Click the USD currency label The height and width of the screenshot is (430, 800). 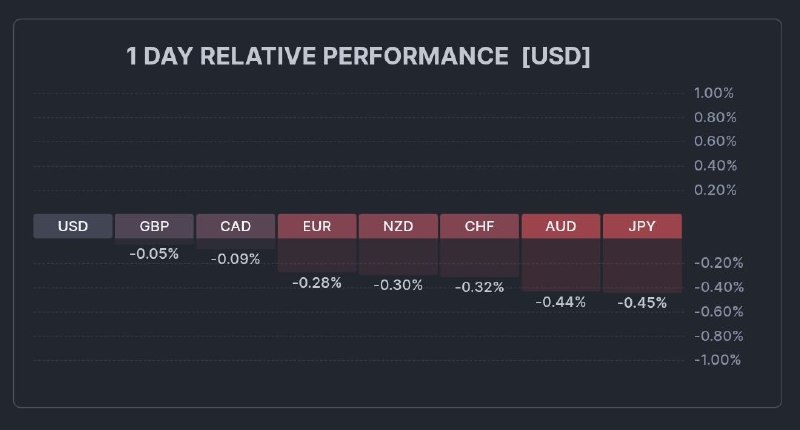(x=73, y=226)
